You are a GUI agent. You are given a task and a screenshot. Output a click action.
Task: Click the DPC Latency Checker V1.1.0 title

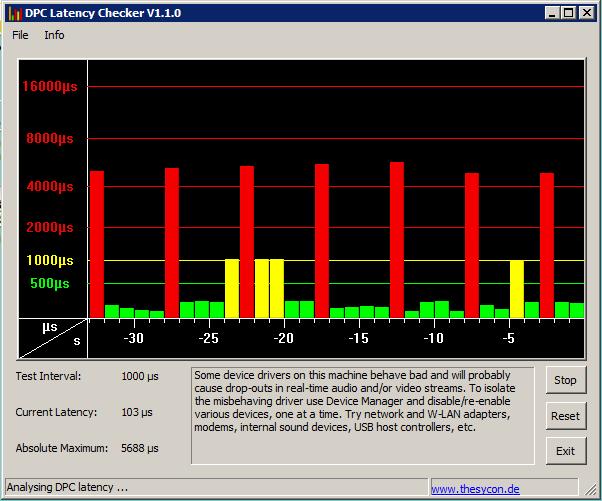pos(103,13)
